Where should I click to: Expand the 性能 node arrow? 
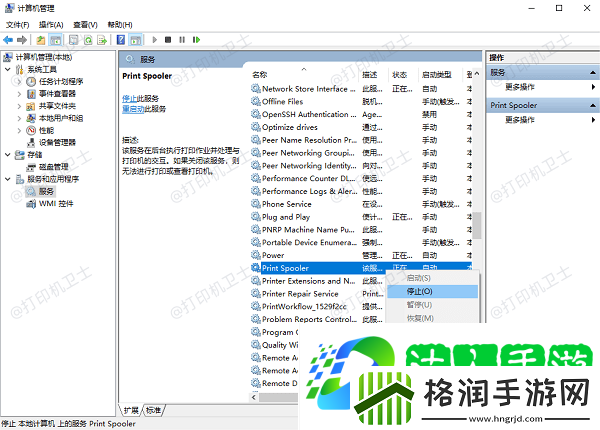(19, 130)
